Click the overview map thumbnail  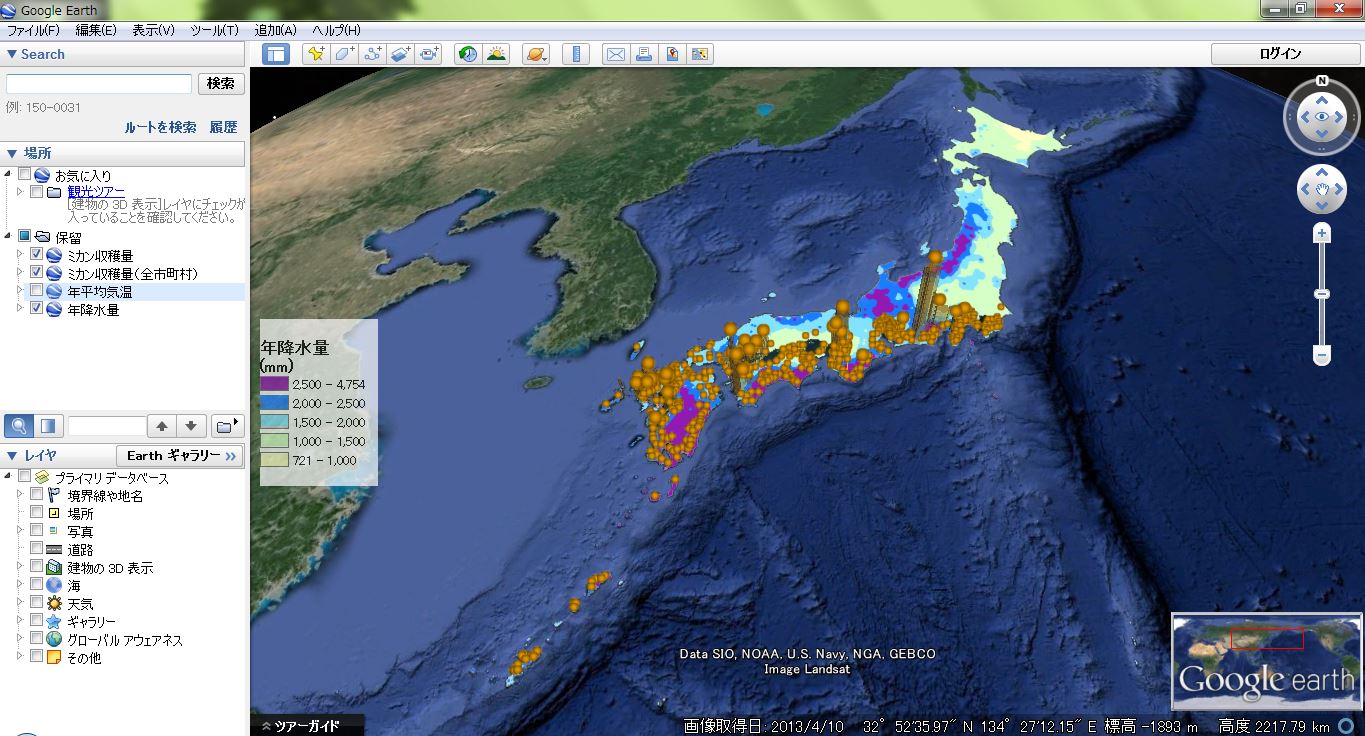[x=1266, y=660]
